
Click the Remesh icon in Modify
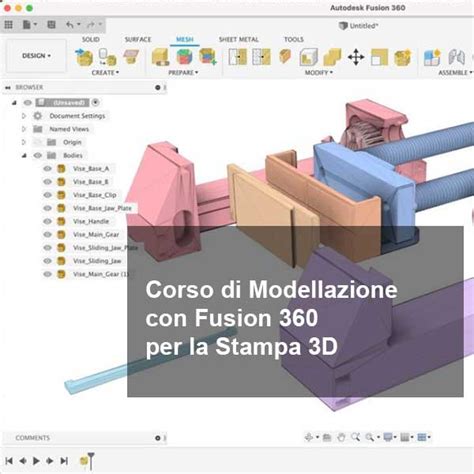click(x=237, y=57)
